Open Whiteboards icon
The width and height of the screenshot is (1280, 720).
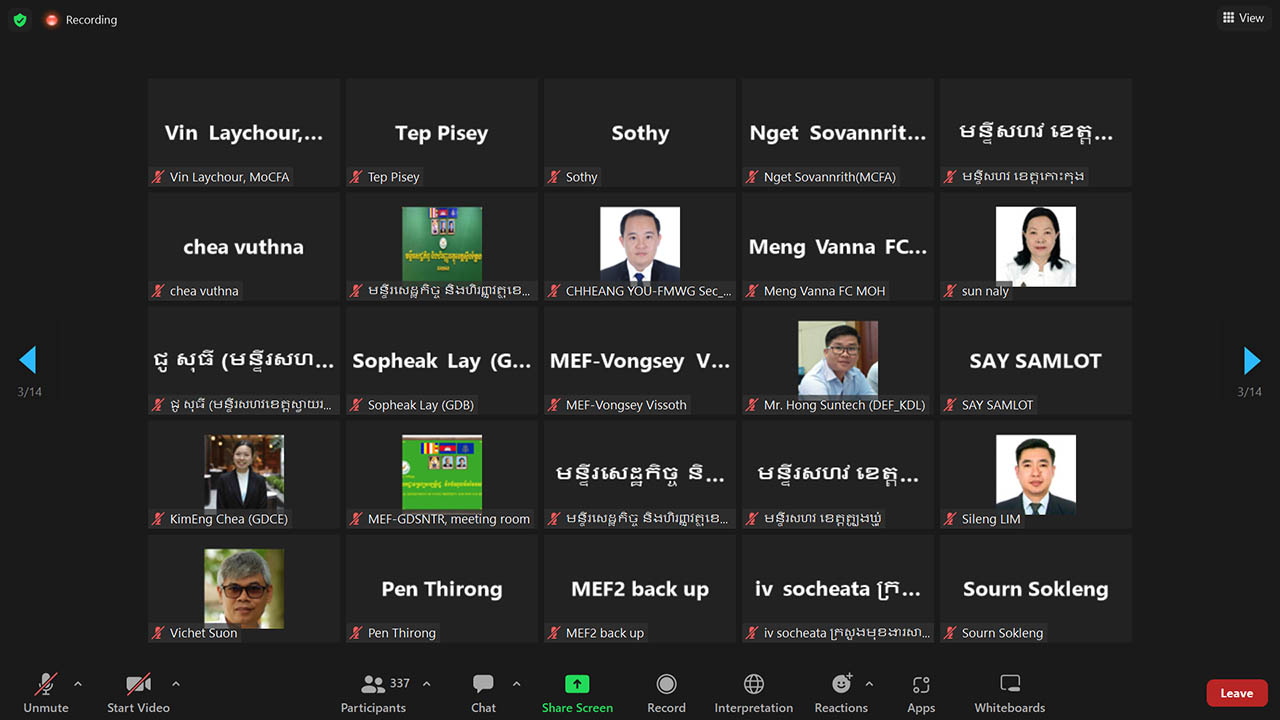tap(1010, 684)
